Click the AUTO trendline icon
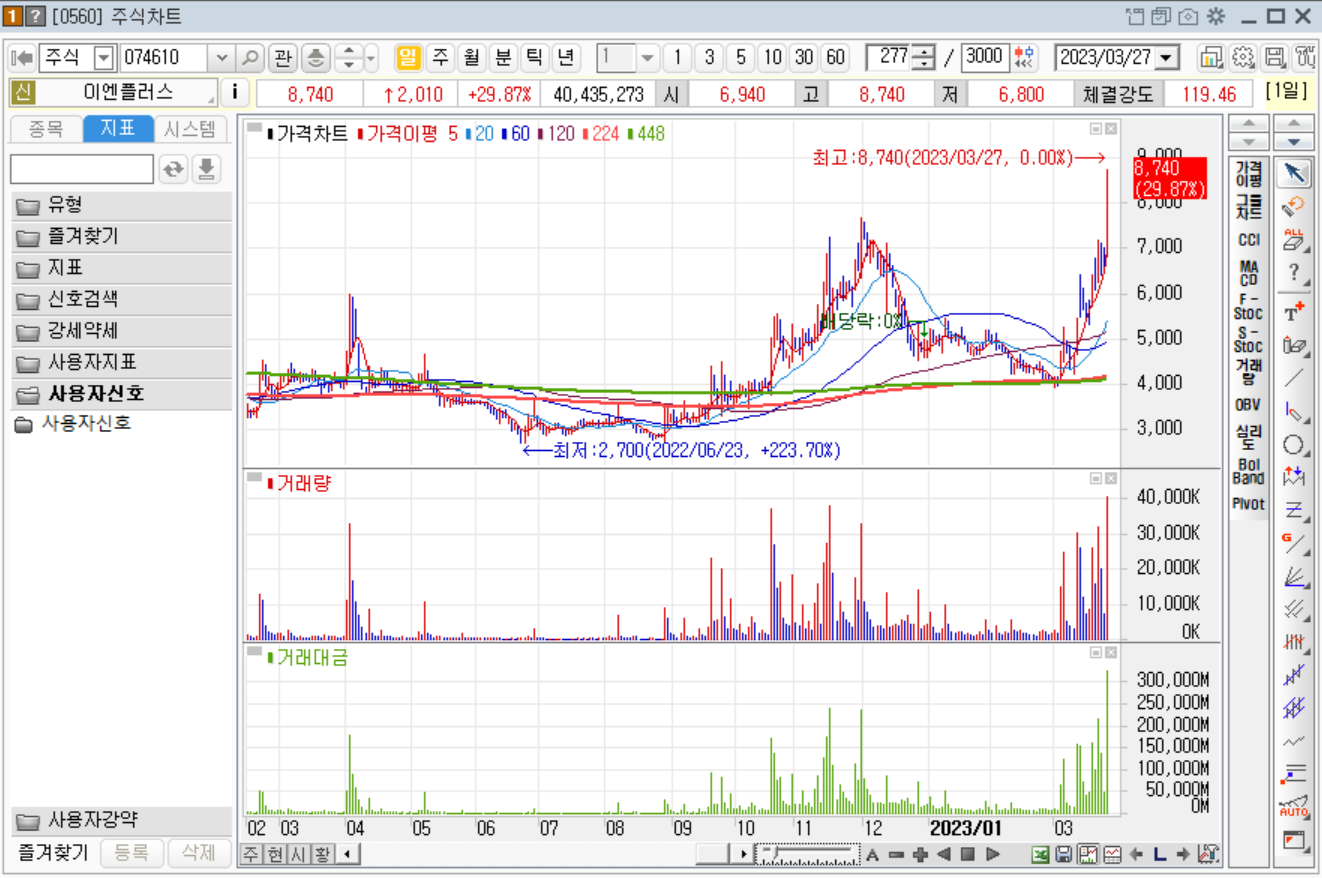1322x878 pixels. (1295, 807)
